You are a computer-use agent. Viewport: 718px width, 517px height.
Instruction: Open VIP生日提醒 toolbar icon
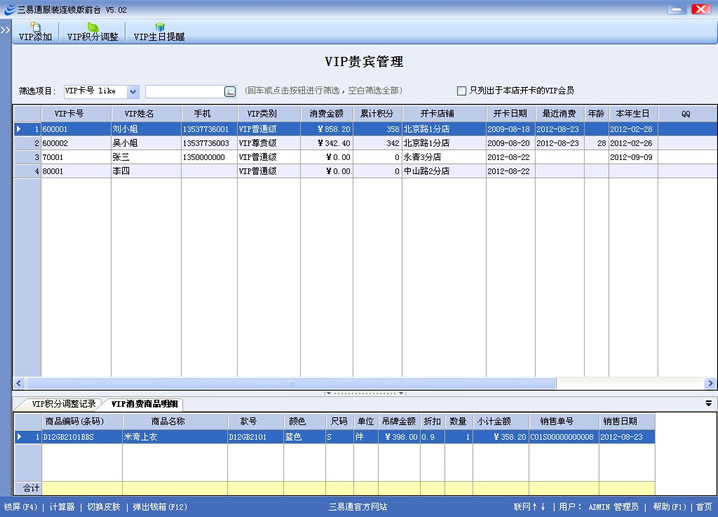pos(159,32)
